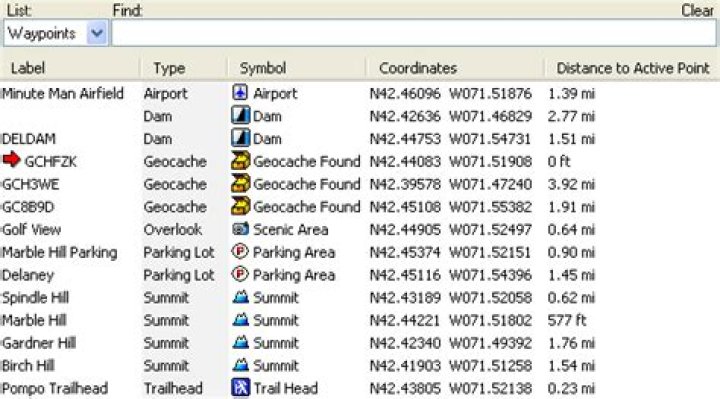Select the Birch Hill waypoint label
720x399 pixels.
(28, 366)
